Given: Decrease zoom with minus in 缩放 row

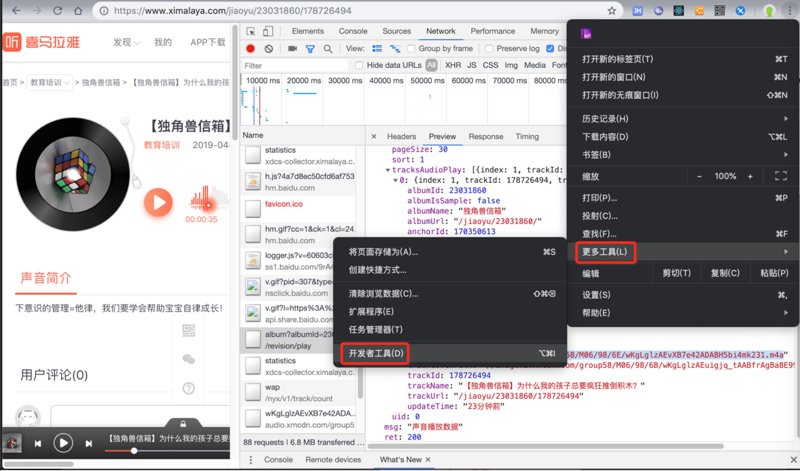Looking at the screenshot, I should [699, 176].
